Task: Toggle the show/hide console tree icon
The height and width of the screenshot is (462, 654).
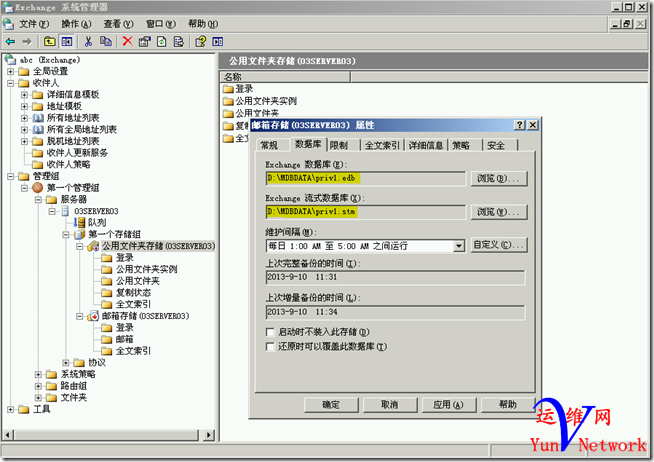Action: click(67, 41)
